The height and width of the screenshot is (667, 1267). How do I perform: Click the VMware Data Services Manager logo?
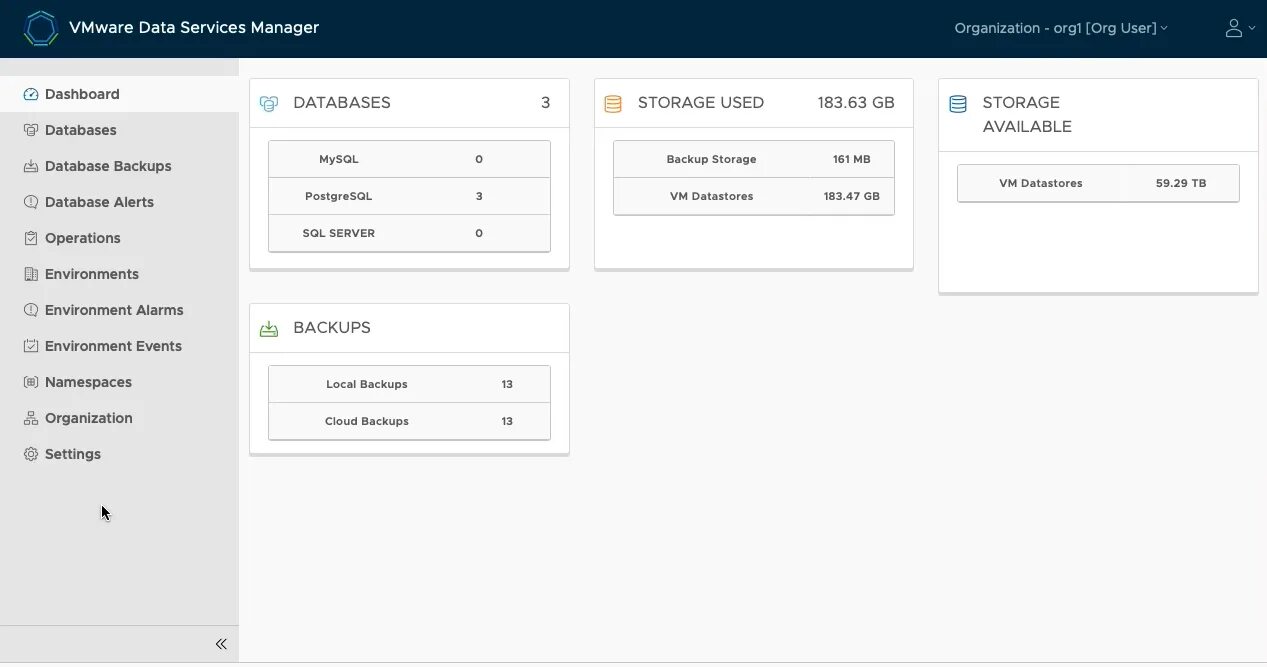click(41, 28)
